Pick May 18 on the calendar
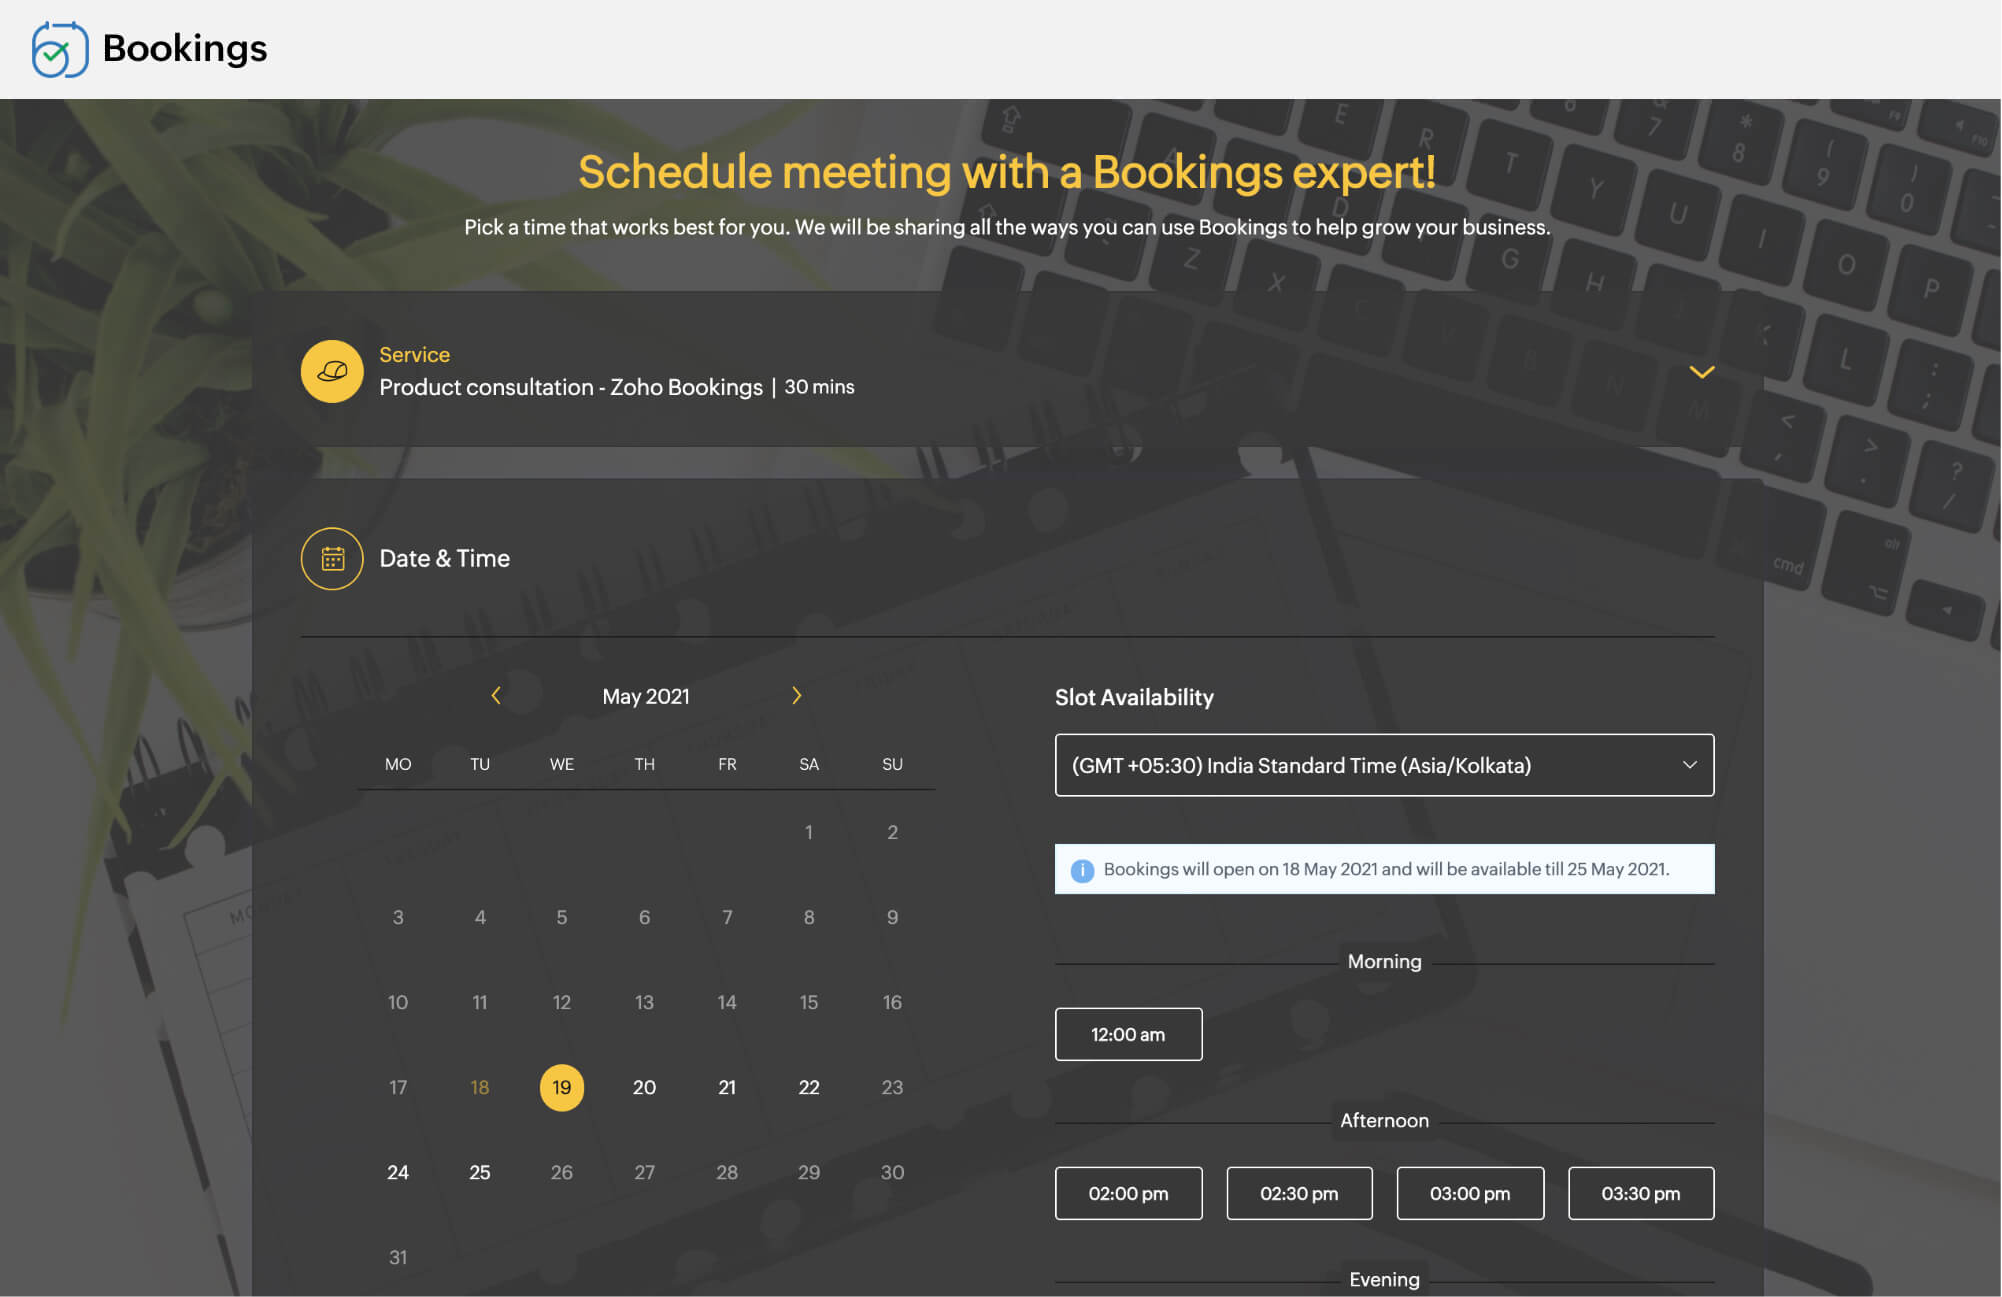The width and height of the screenshot is (2002, 1297). (x=480, y=1087)
